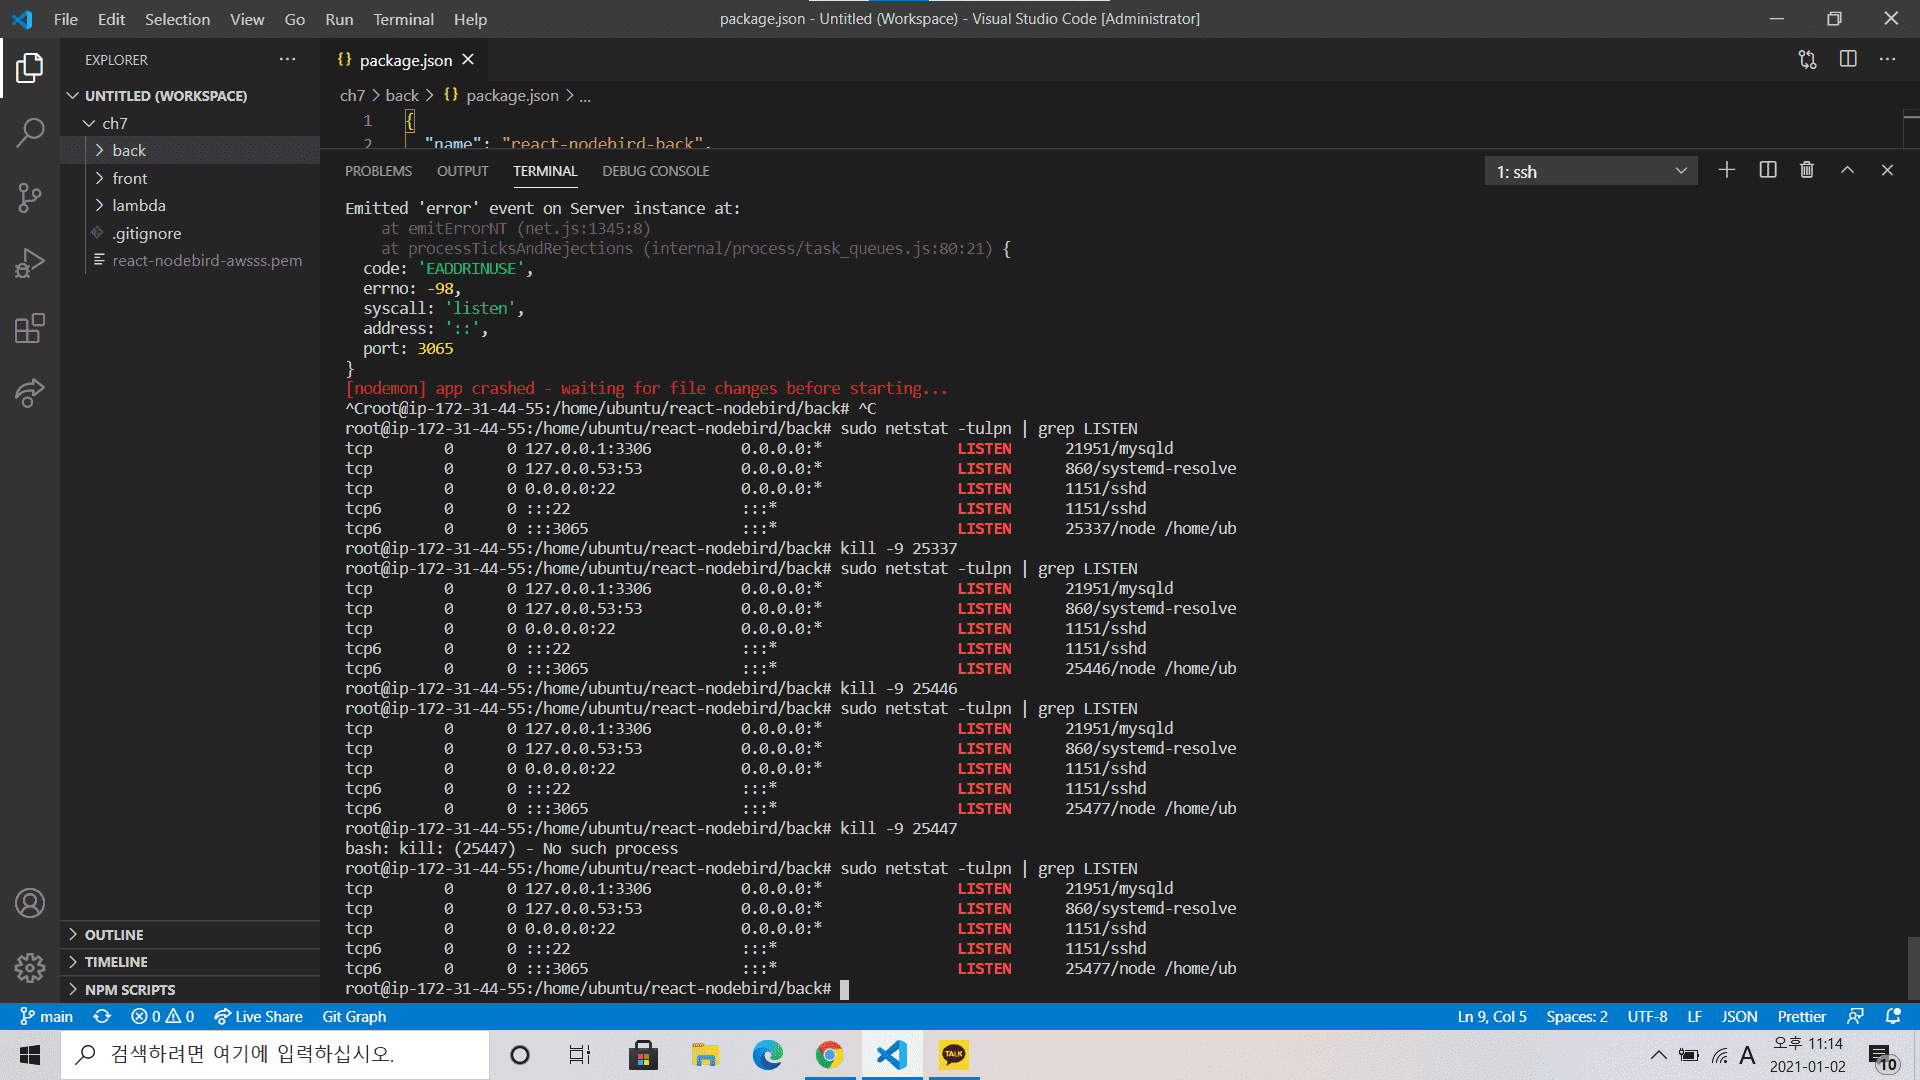Kill terminal with trash icon
Viewport: 1920px width, 1080px height.
click(1806, 170)
